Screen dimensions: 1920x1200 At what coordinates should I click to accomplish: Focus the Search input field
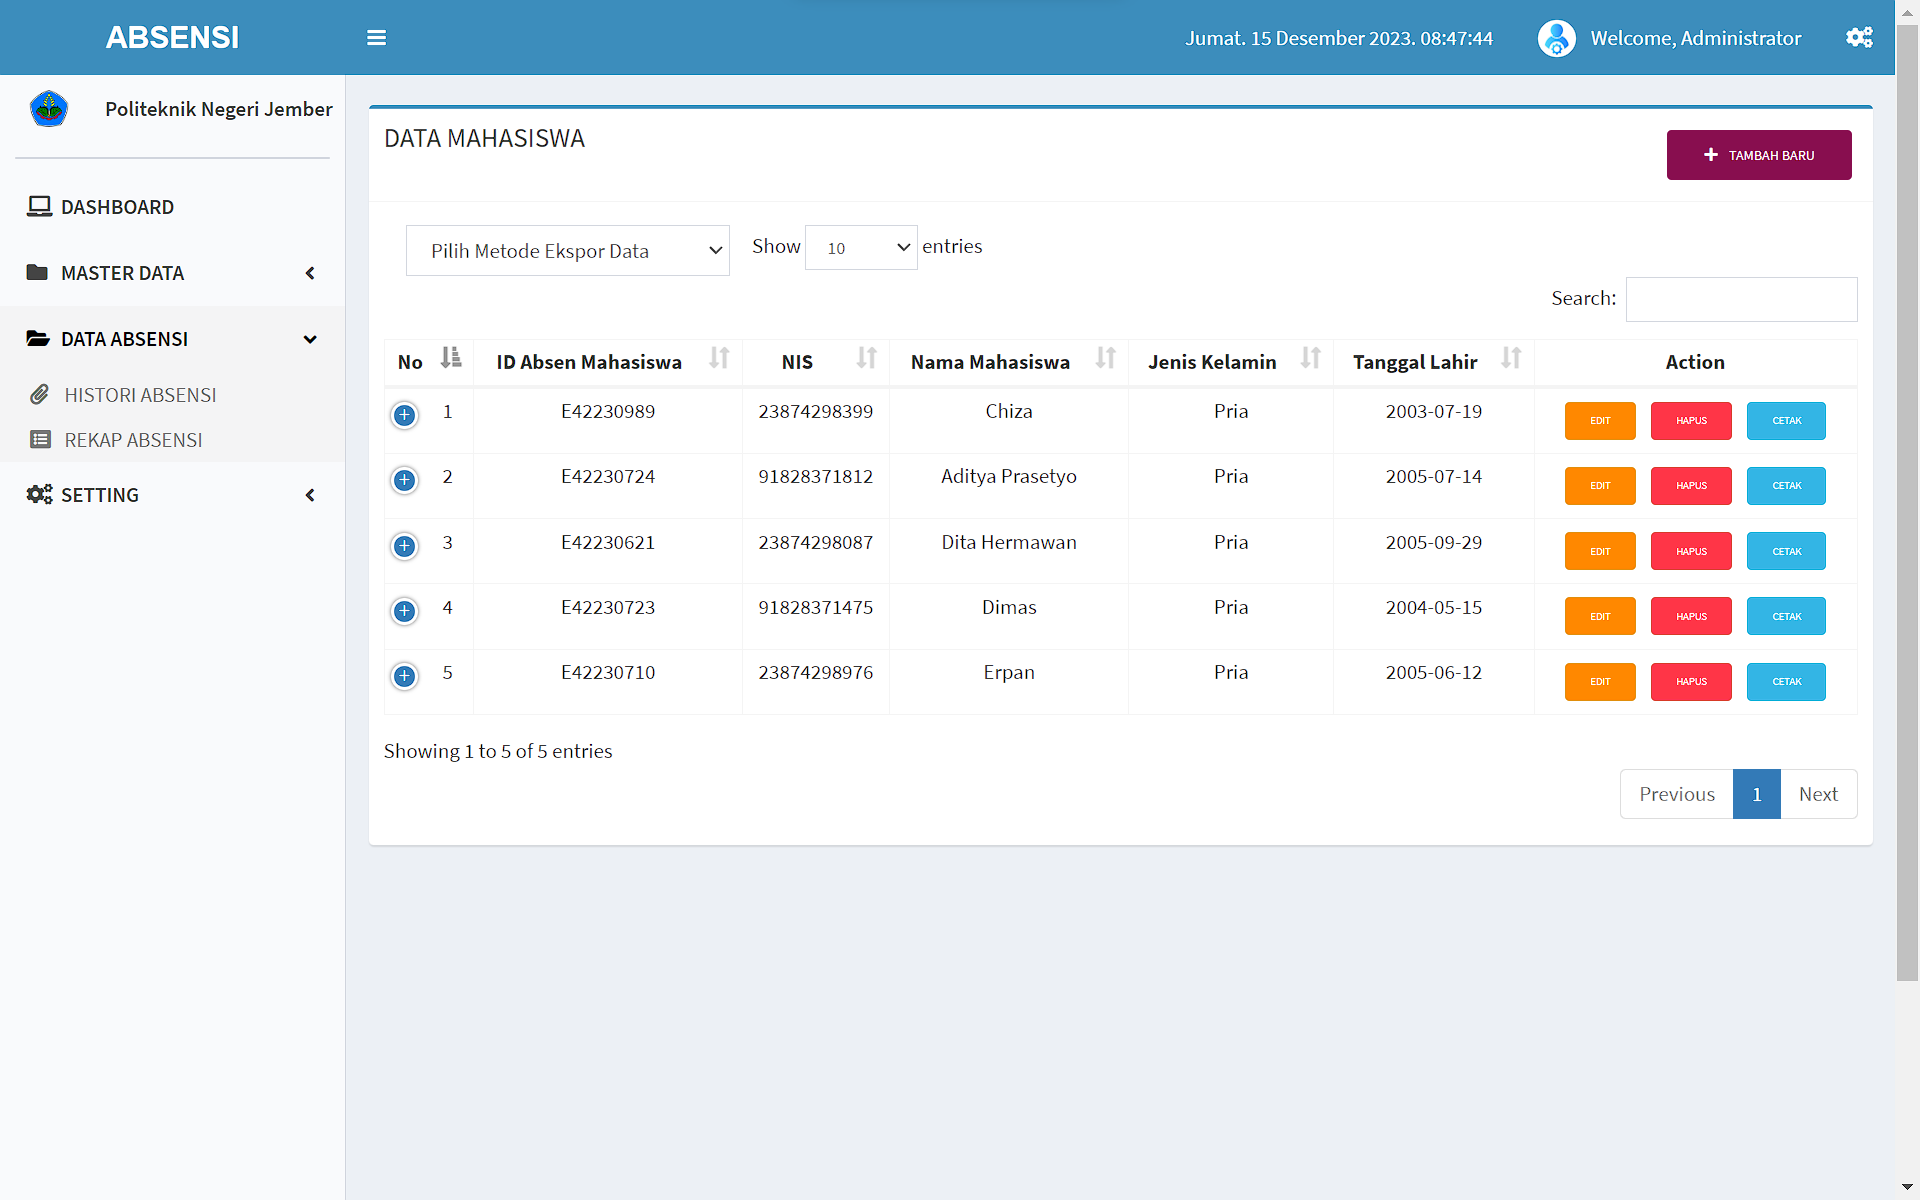pyautogui.click(x=1741, y=299)
